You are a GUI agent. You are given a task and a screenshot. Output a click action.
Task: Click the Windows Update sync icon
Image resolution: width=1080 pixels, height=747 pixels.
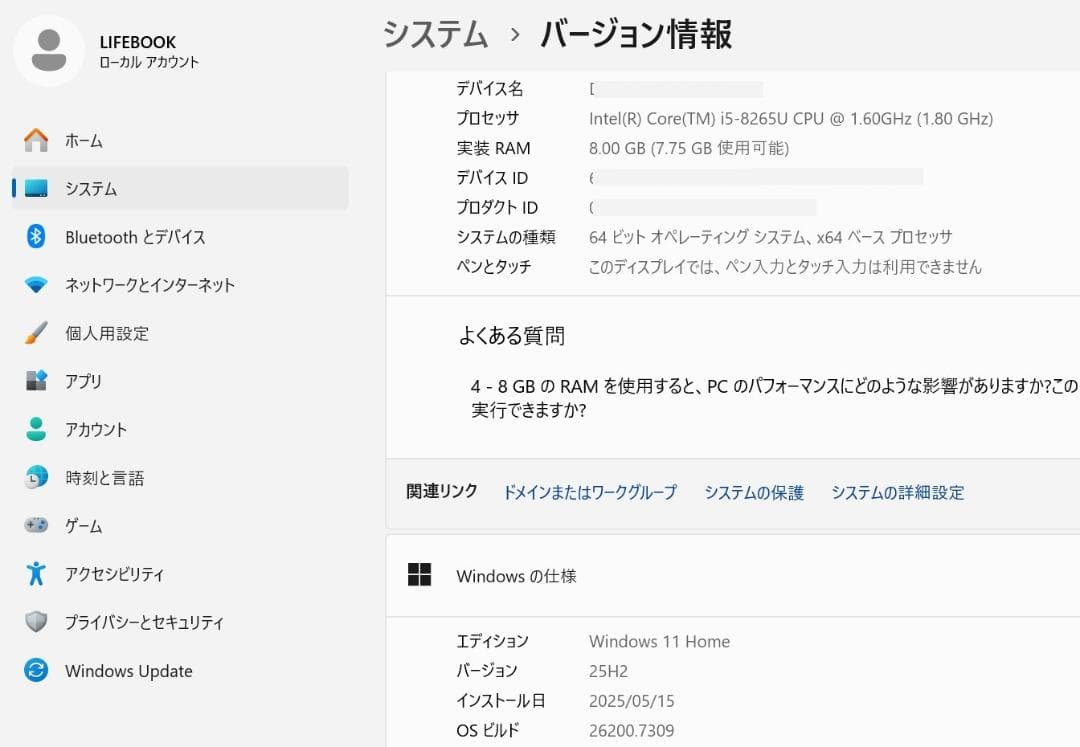click(x=36, y=671)
